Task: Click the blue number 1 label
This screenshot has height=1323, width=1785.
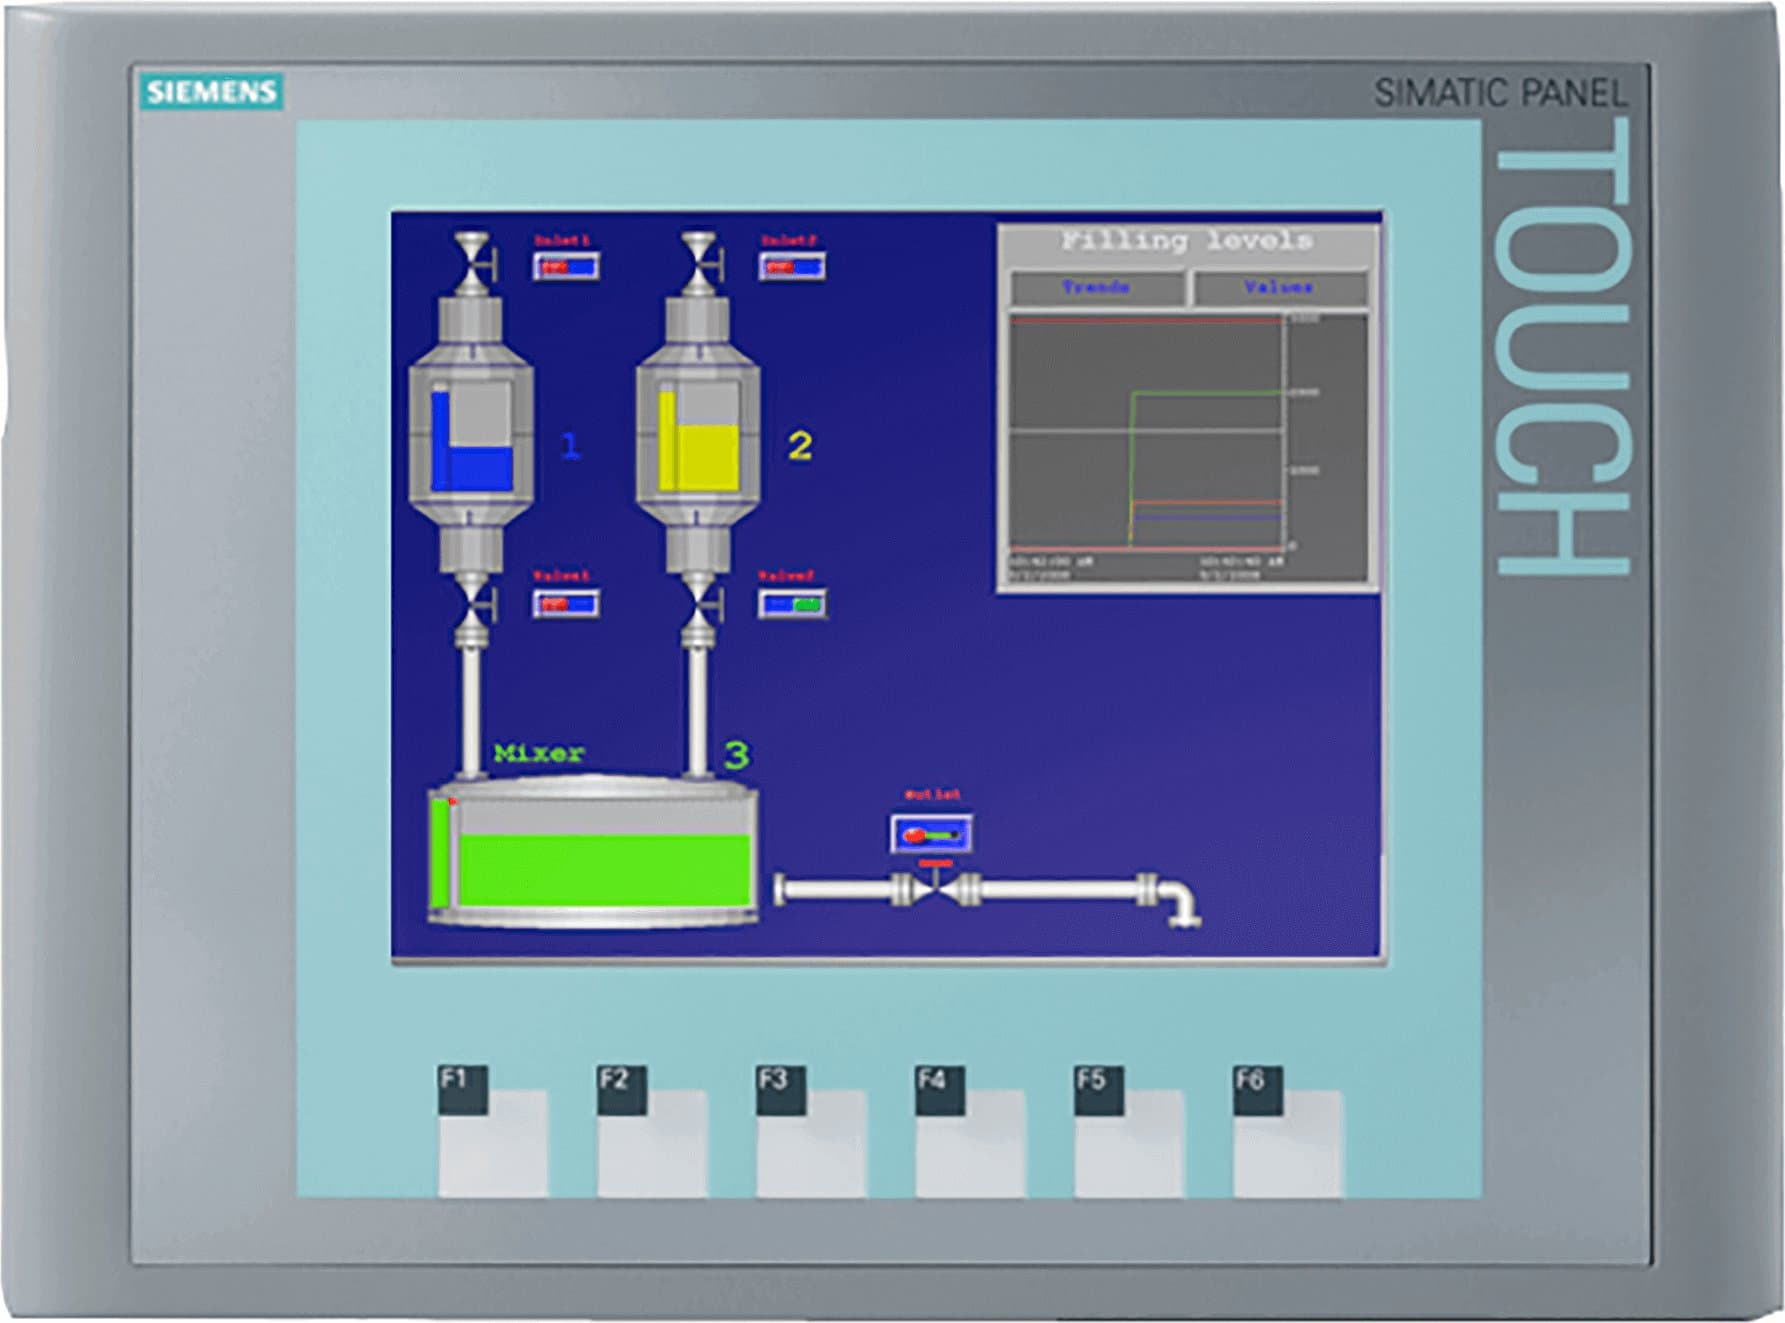Action: (x=570, y=445)
